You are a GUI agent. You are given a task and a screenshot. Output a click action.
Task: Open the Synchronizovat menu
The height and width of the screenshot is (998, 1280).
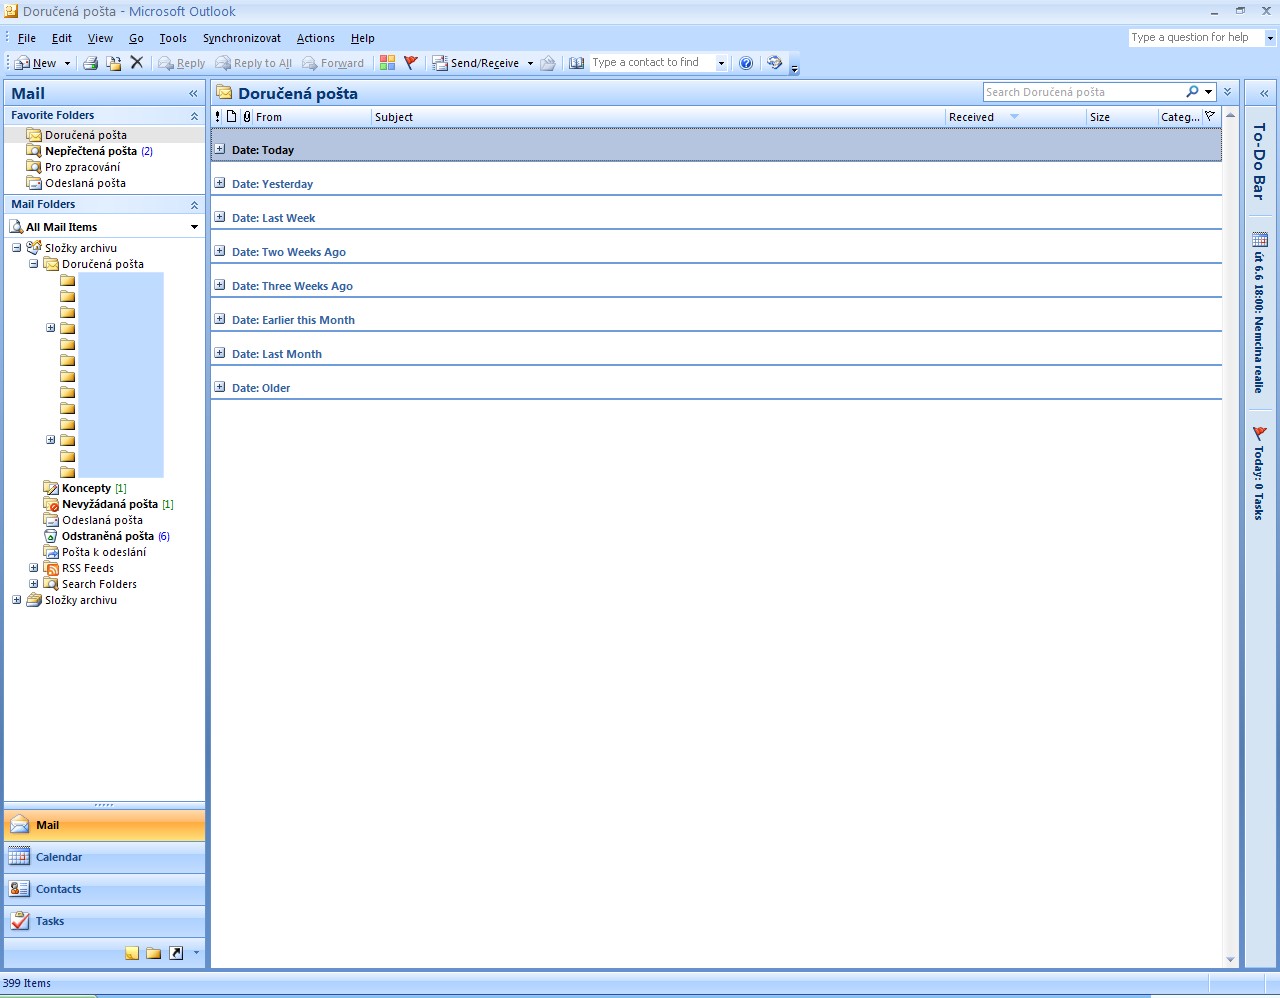[242, 38]
